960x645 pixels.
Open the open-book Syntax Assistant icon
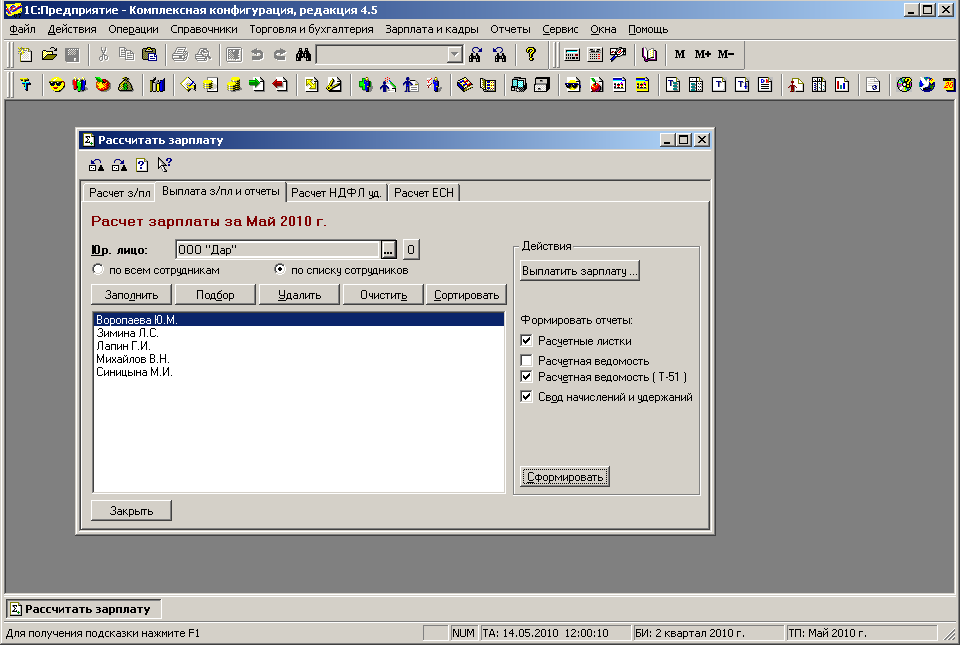tap(649, 54)
